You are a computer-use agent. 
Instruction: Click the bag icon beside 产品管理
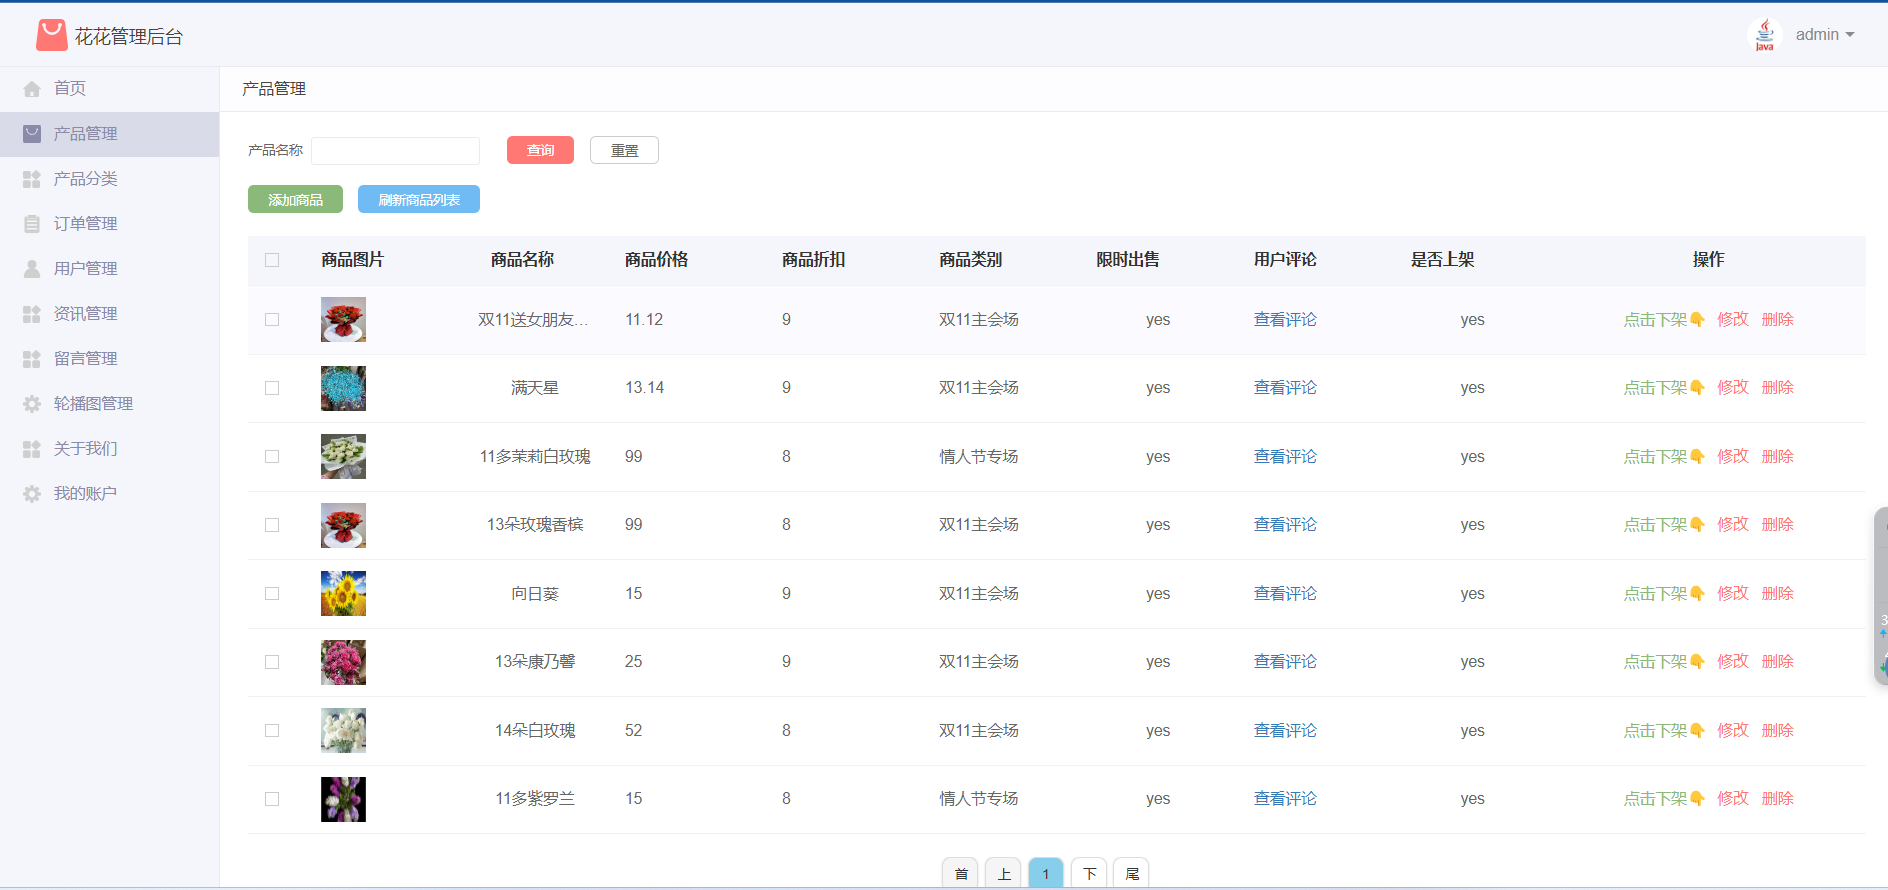click(32, 134)
